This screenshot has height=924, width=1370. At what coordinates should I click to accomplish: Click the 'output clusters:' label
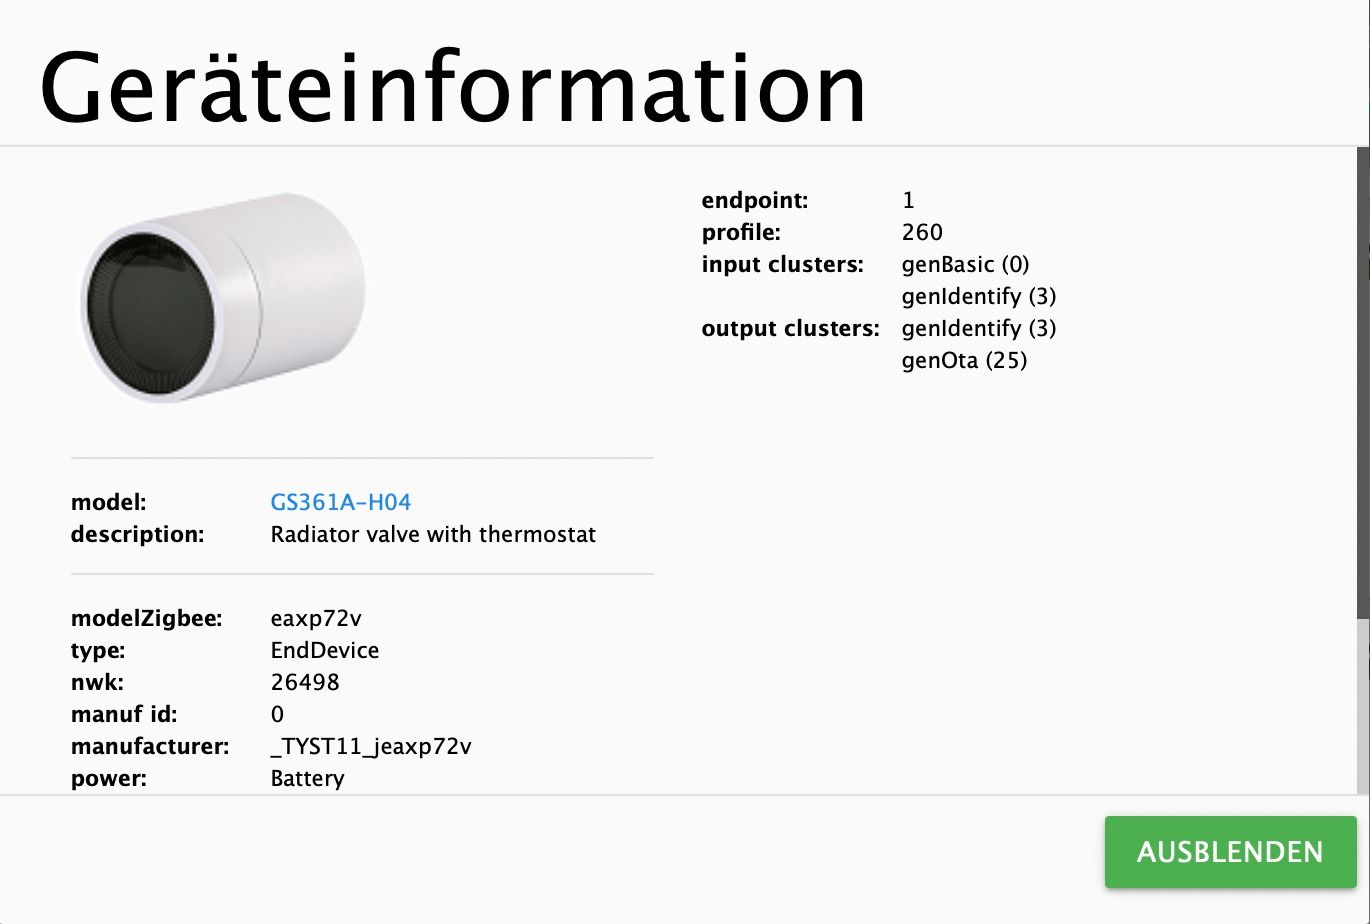791,328
